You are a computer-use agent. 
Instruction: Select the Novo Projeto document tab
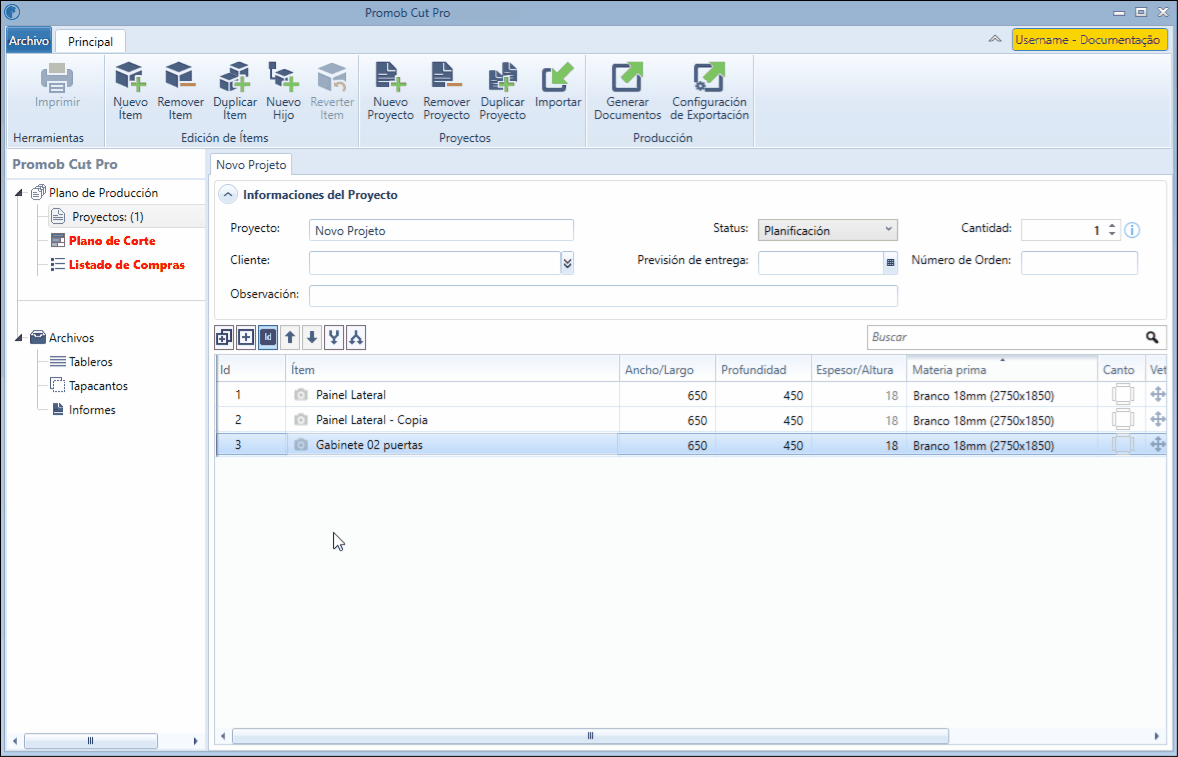pos(251,164)
